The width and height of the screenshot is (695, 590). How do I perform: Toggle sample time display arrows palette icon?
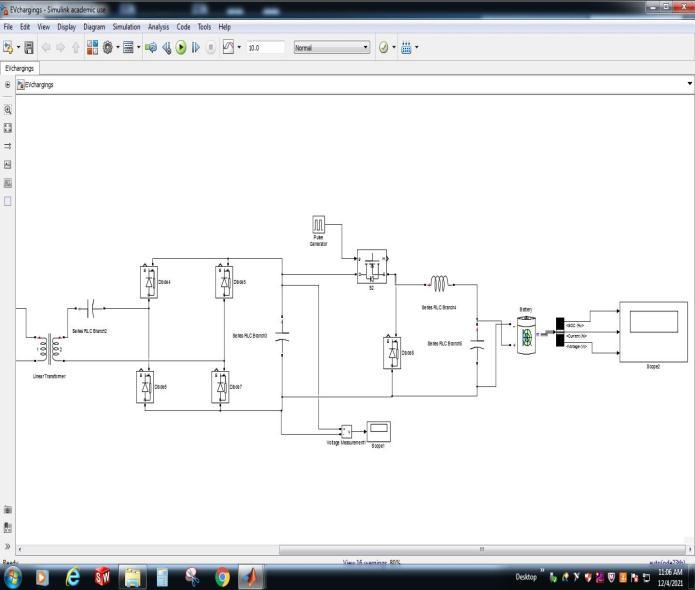click(8, 146)
